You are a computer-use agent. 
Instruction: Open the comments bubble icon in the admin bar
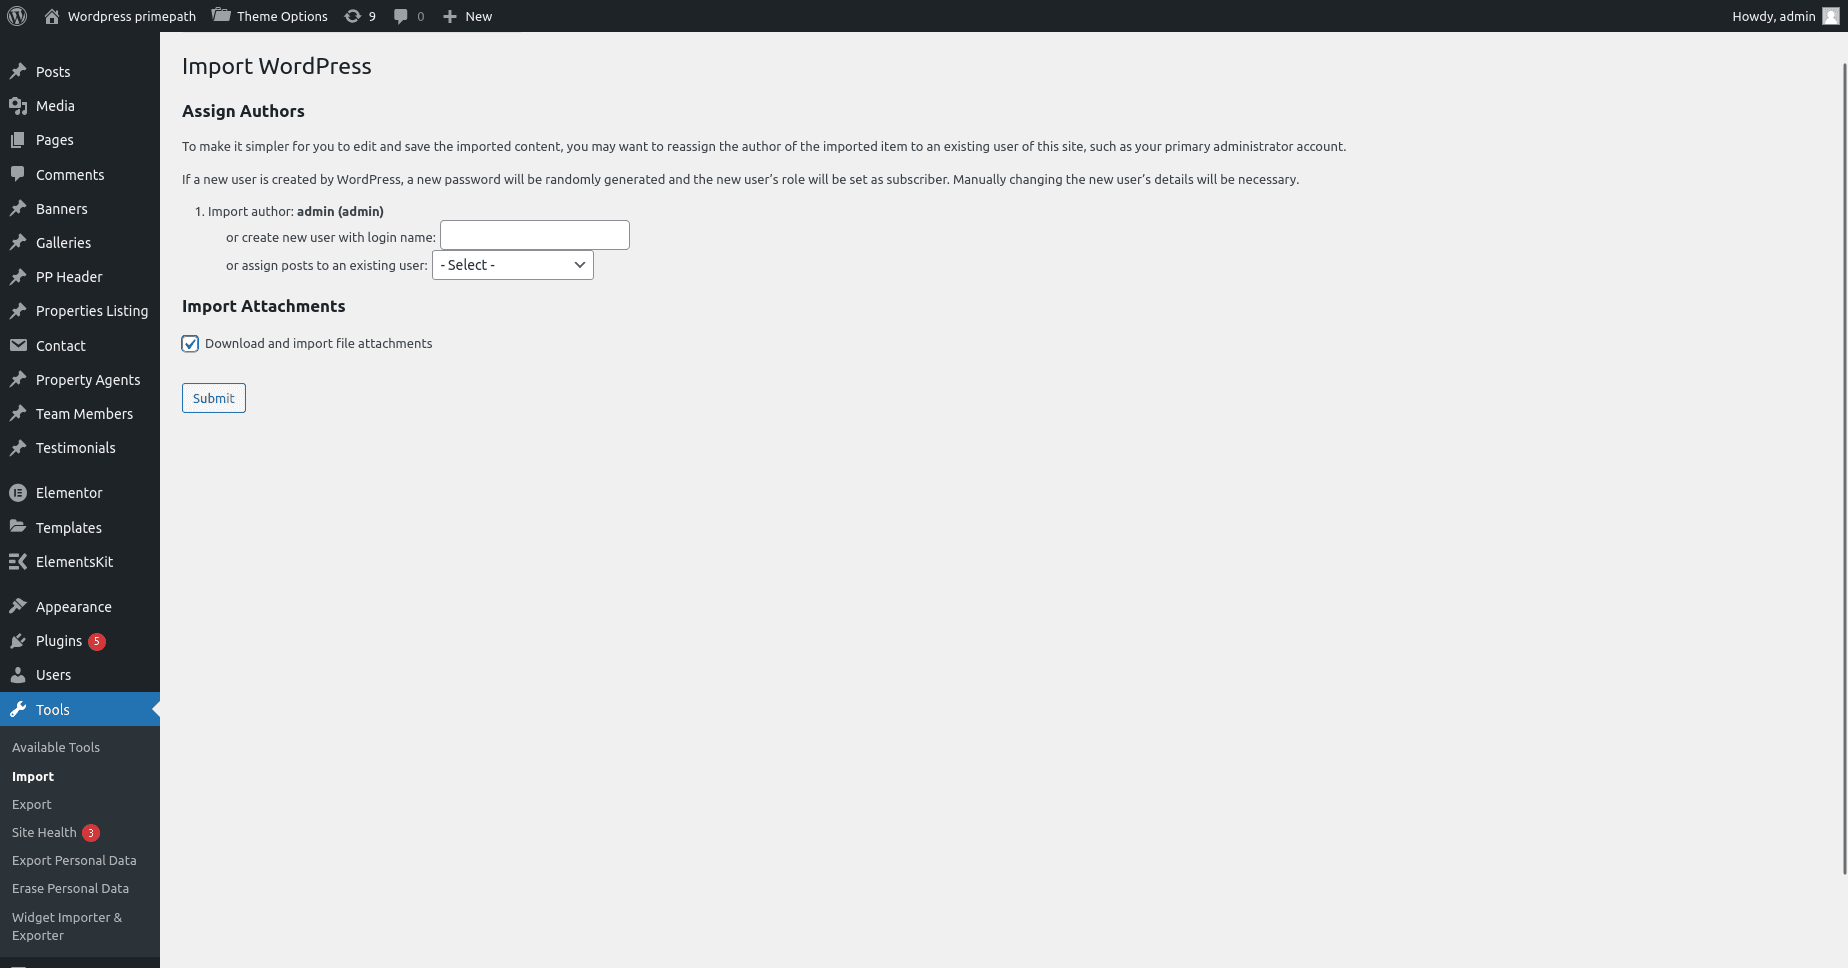tap(401, 16)
